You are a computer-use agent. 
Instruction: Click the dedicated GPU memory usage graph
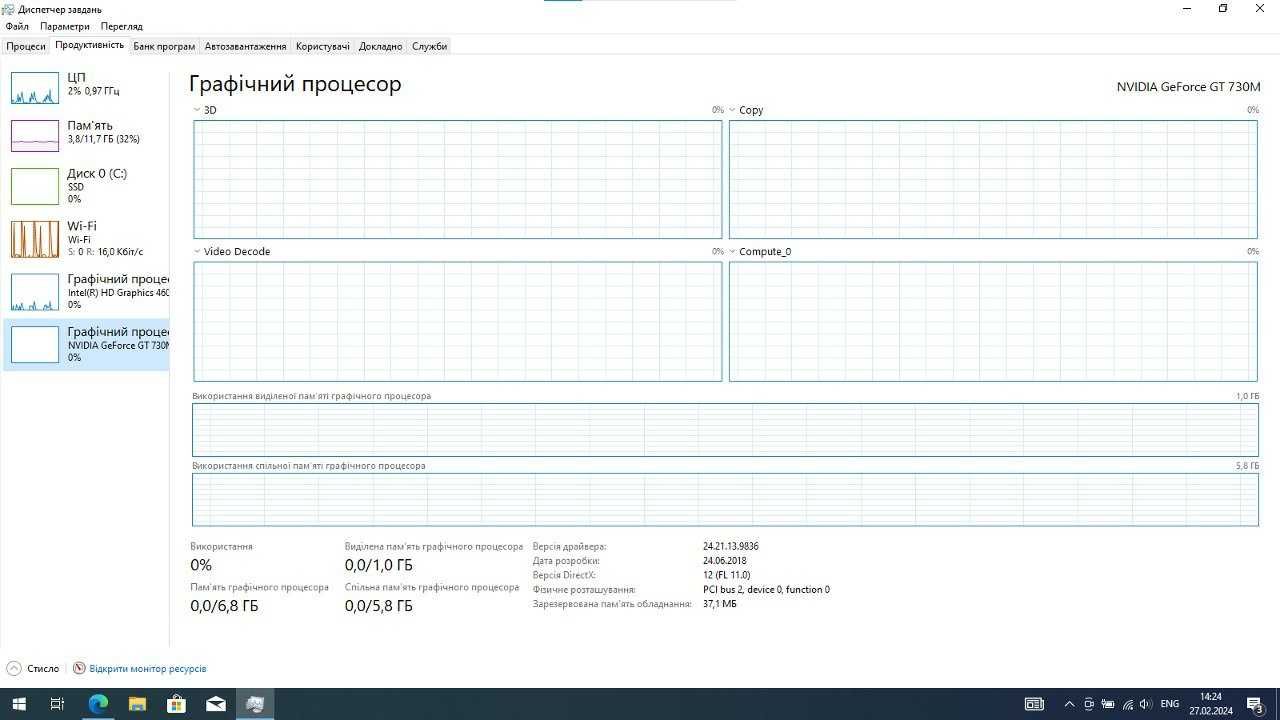pyautogui.click(x=725, y=430)
